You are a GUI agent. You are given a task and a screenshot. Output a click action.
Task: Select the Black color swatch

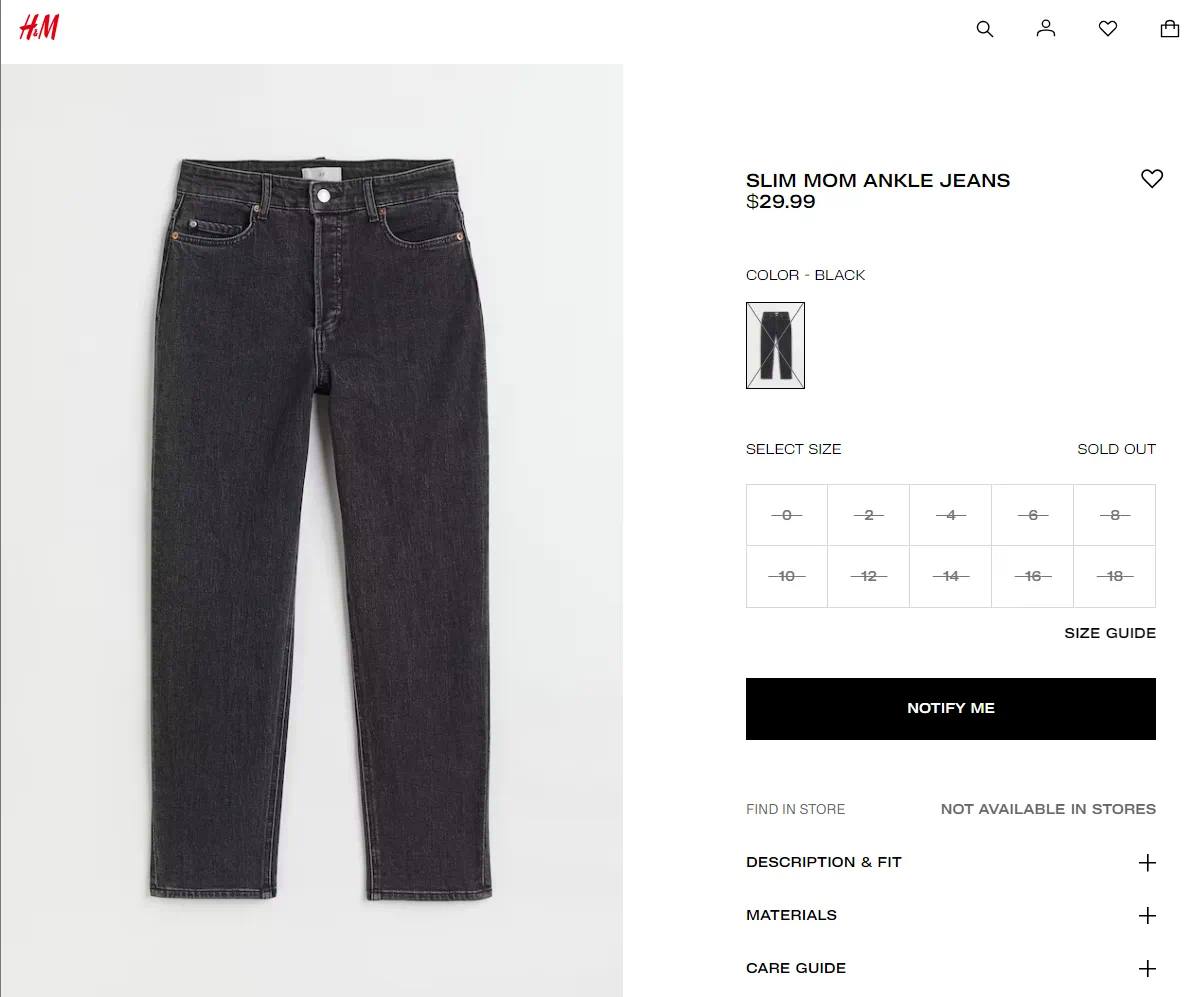click(775, 345)
